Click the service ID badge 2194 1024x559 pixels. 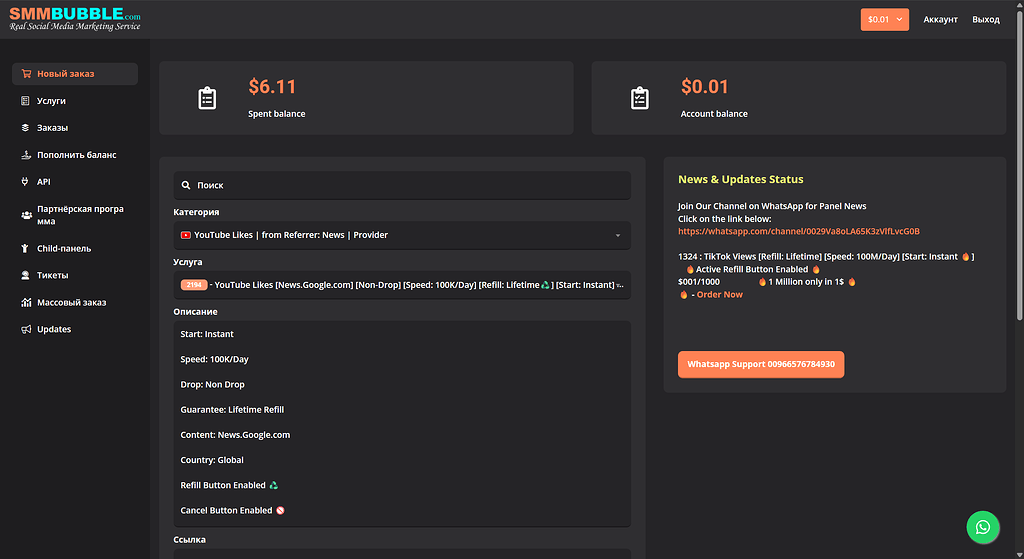(x=194, y=285)
